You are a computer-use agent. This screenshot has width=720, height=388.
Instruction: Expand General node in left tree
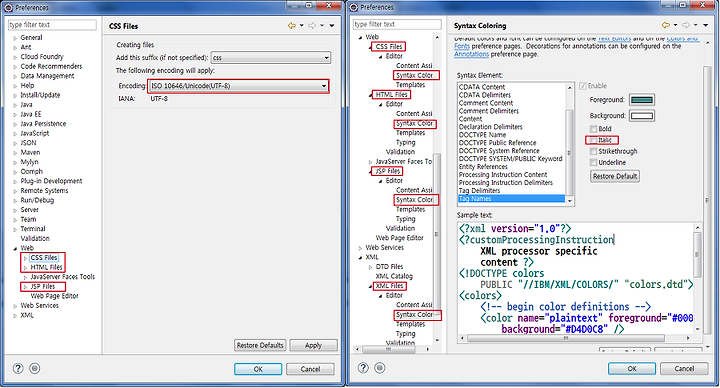click(15, 38)
